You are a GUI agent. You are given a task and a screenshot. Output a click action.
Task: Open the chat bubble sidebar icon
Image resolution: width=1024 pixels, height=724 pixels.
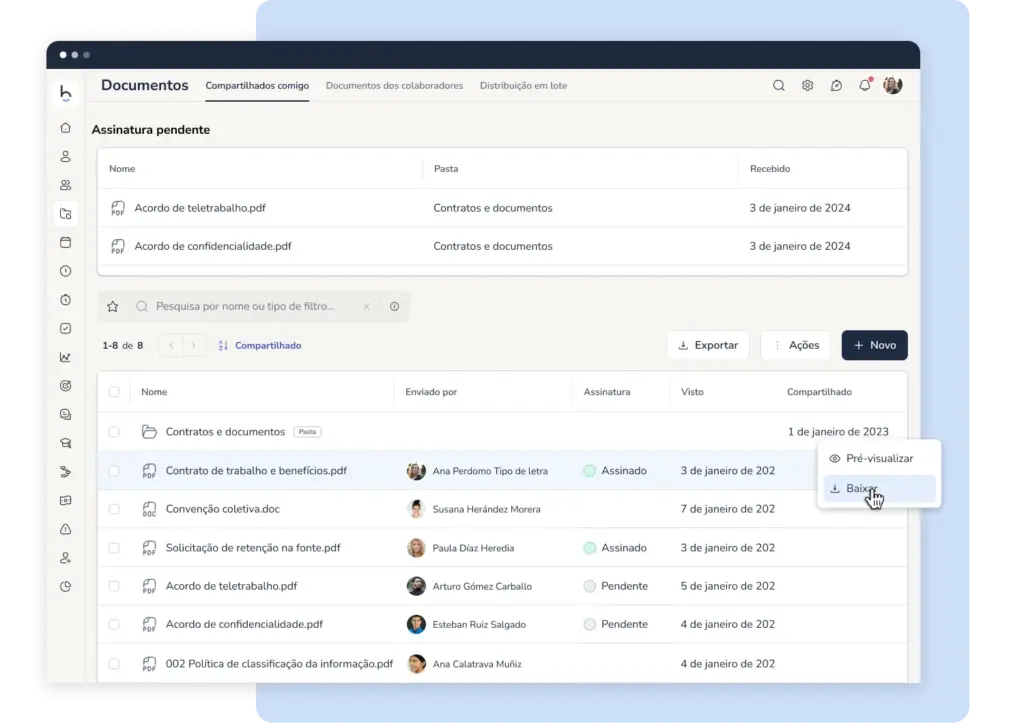pos(65,415)
